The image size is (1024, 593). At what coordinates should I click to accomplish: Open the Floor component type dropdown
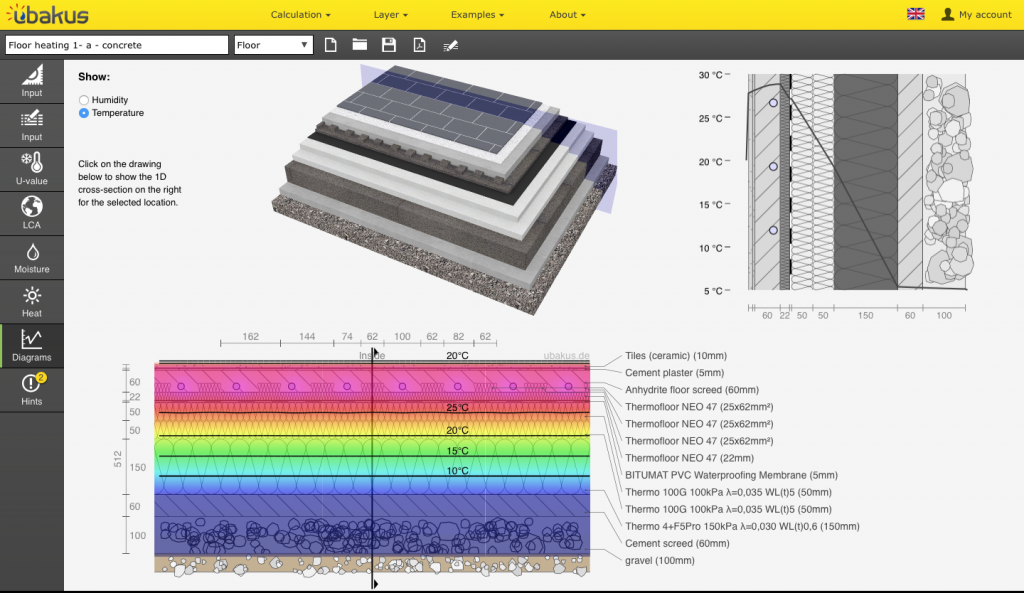point(275,45)
